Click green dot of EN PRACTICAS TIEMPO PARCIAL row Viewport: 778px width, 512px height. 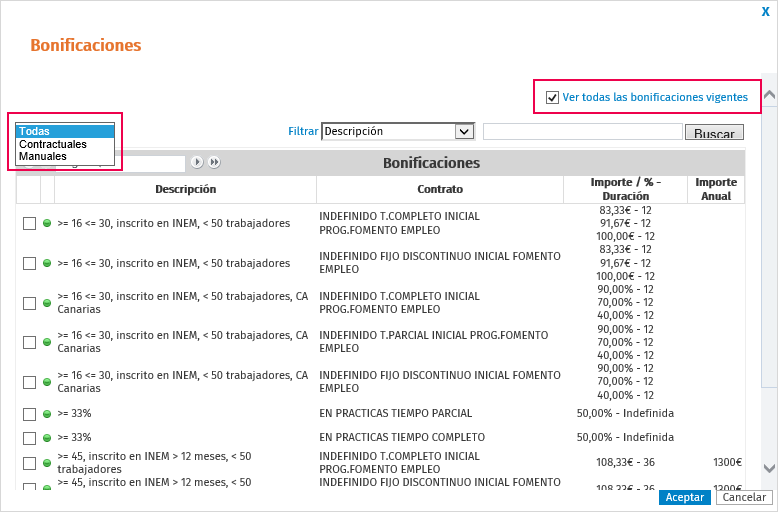47,414
